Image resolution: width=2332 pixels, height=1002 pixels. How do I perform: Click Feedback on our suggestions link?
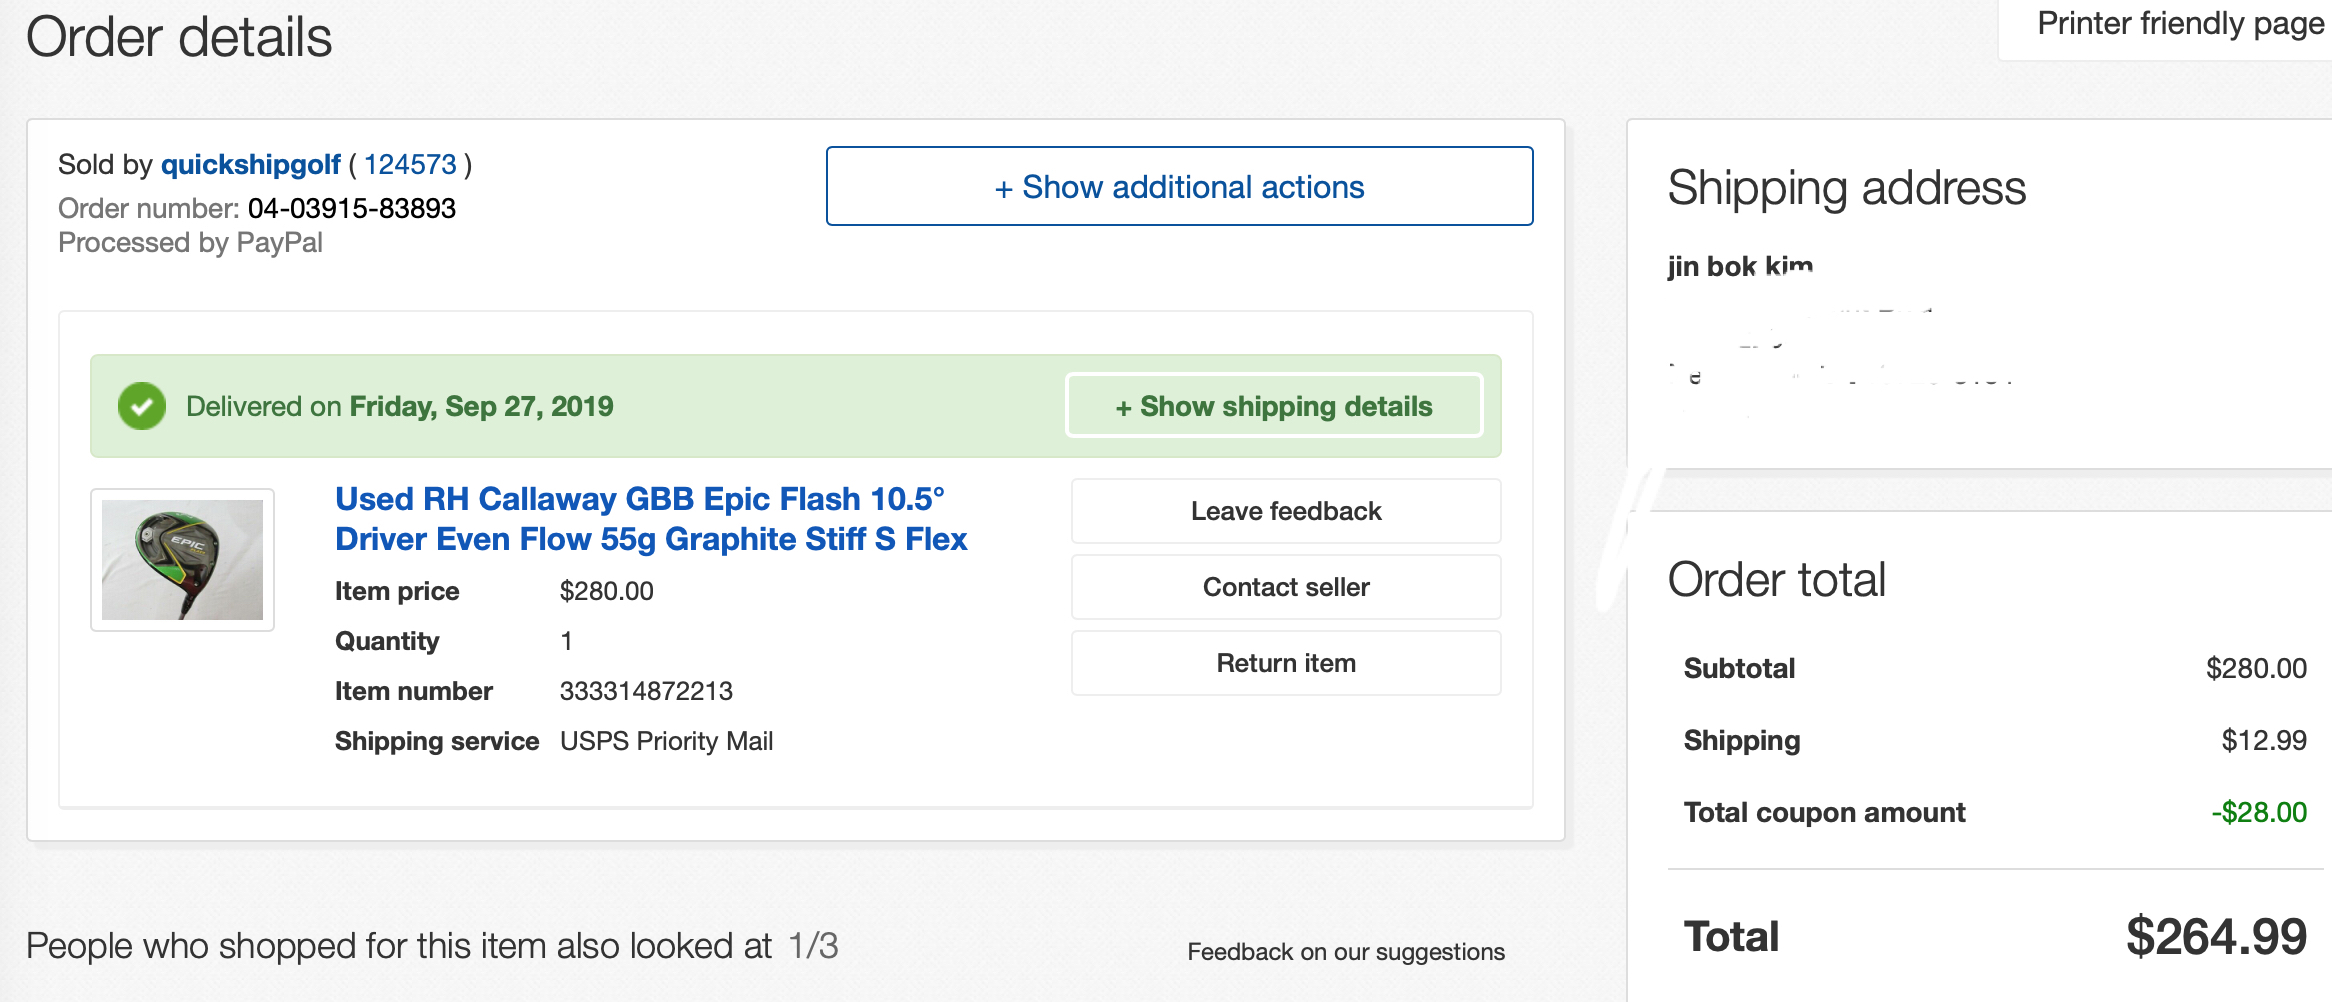coord(1345,952)
